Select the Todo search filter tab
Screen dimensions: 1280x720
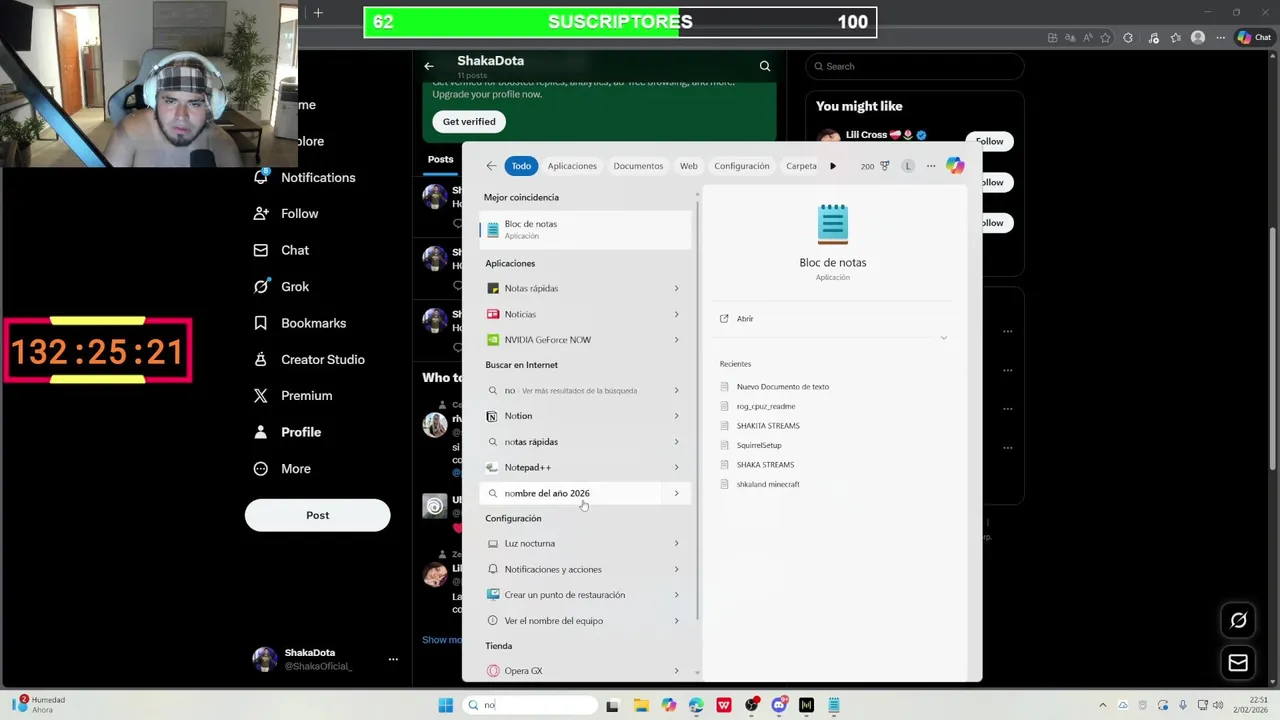(x=521, y=166)
